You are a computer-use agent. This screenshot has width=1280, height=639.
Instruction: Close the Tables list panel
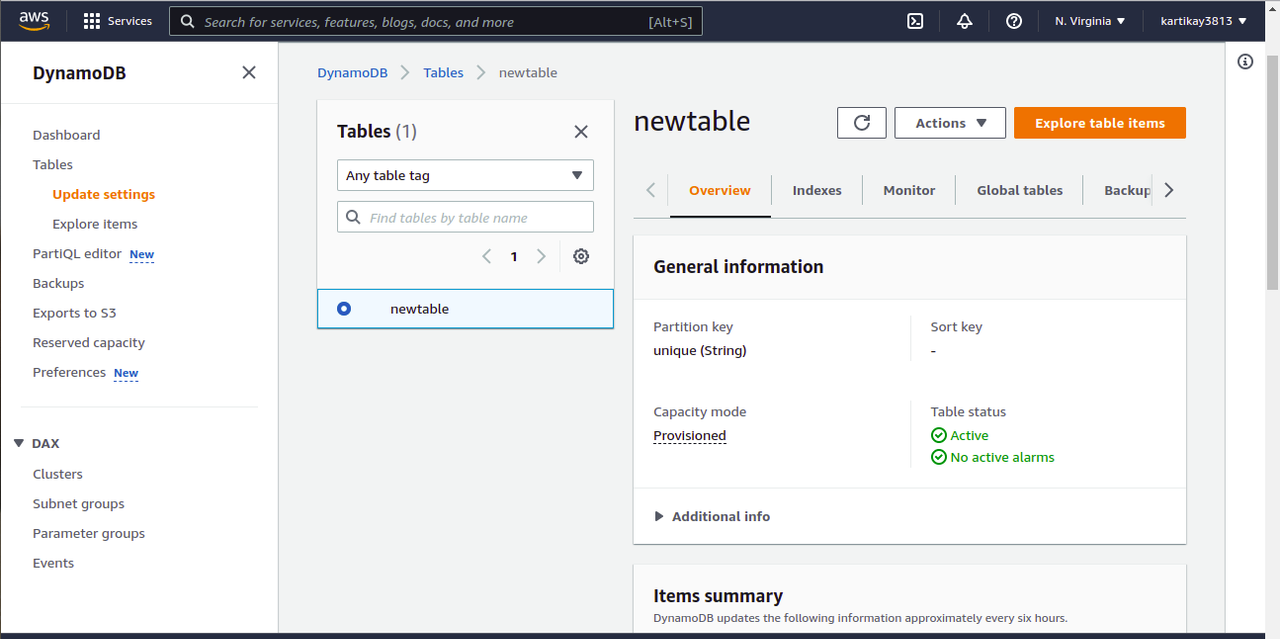coord(581,132)
